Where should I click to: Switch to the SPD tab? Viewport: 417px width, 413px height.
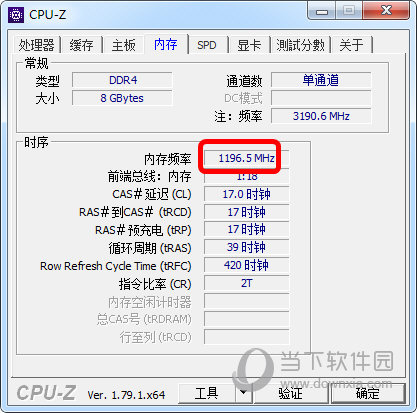coord(207,45)
